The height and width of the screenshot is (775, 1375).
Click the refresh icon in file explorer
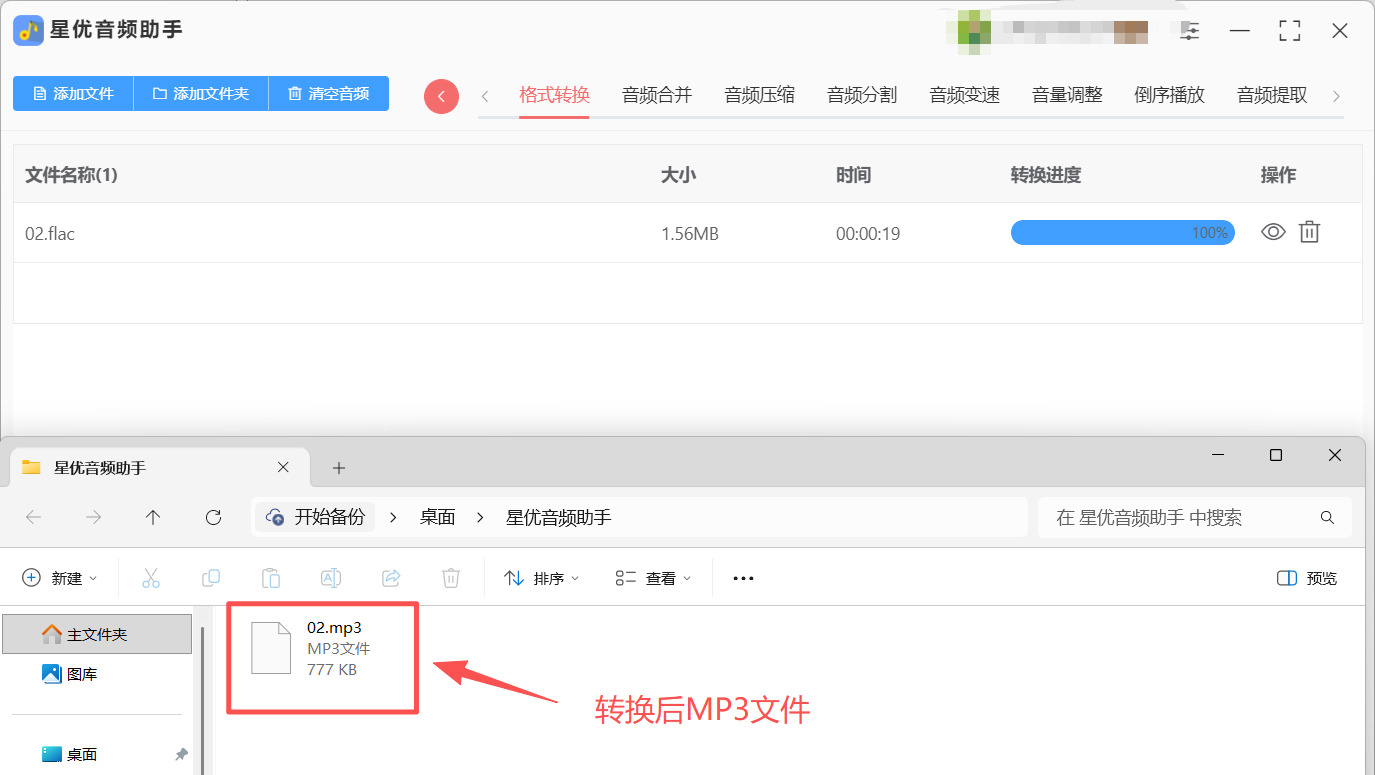click(213, 517)
